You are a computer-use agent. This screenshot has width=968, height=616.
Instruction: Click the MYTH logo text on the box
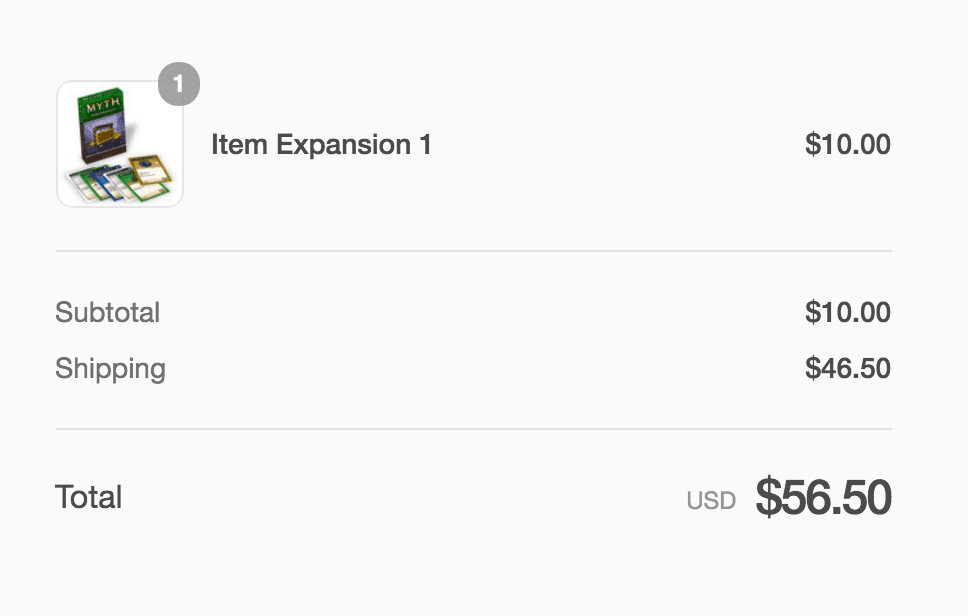[x=103, y=106]
